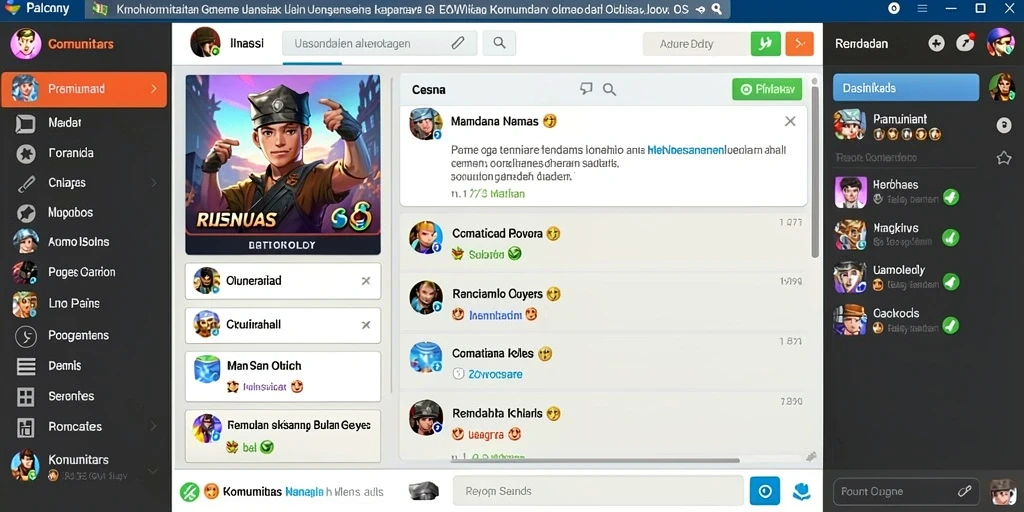
Task: Click the blue people icon at bottom right
Action: [x=801, y=491]
